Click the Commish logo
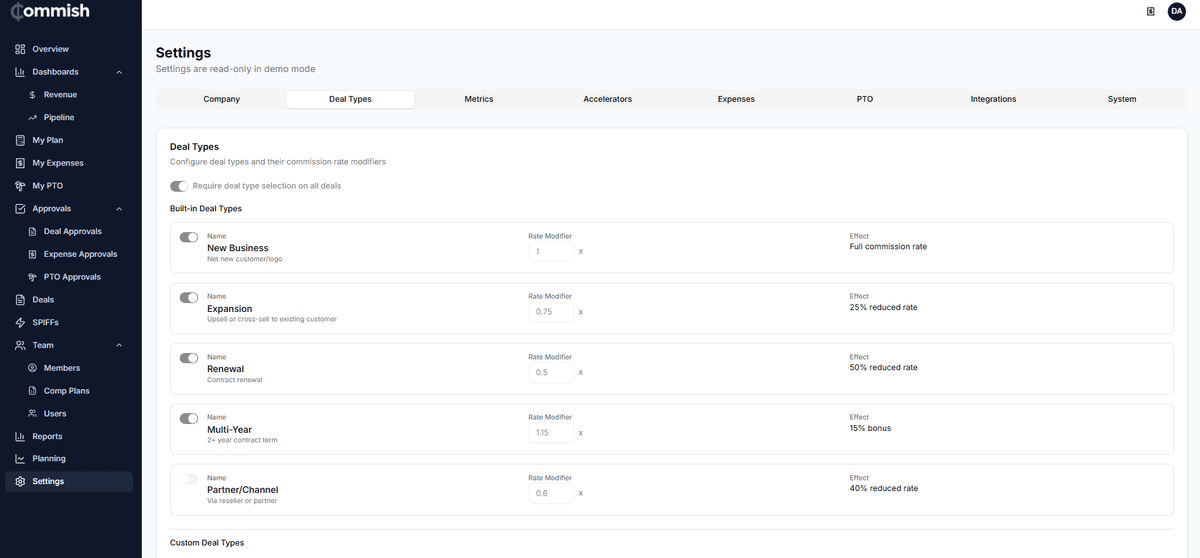Viewport: 1200px width, 558px height. [49, 12]
